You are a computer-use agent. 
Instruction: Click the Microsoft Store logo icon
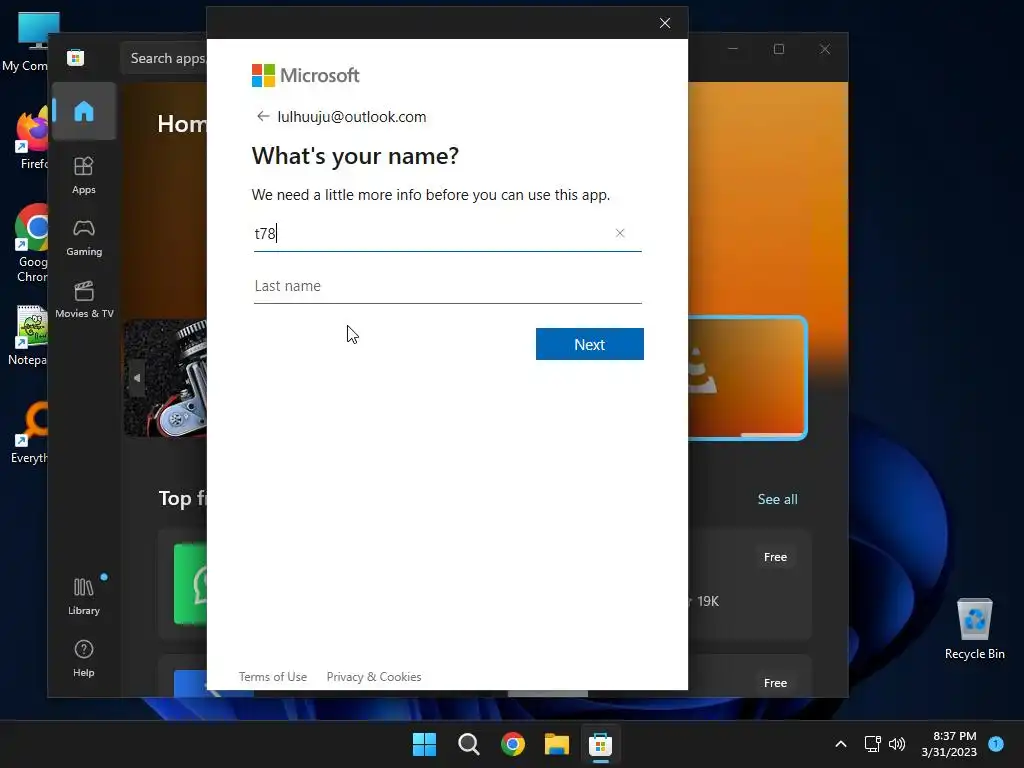pos(76,57)
